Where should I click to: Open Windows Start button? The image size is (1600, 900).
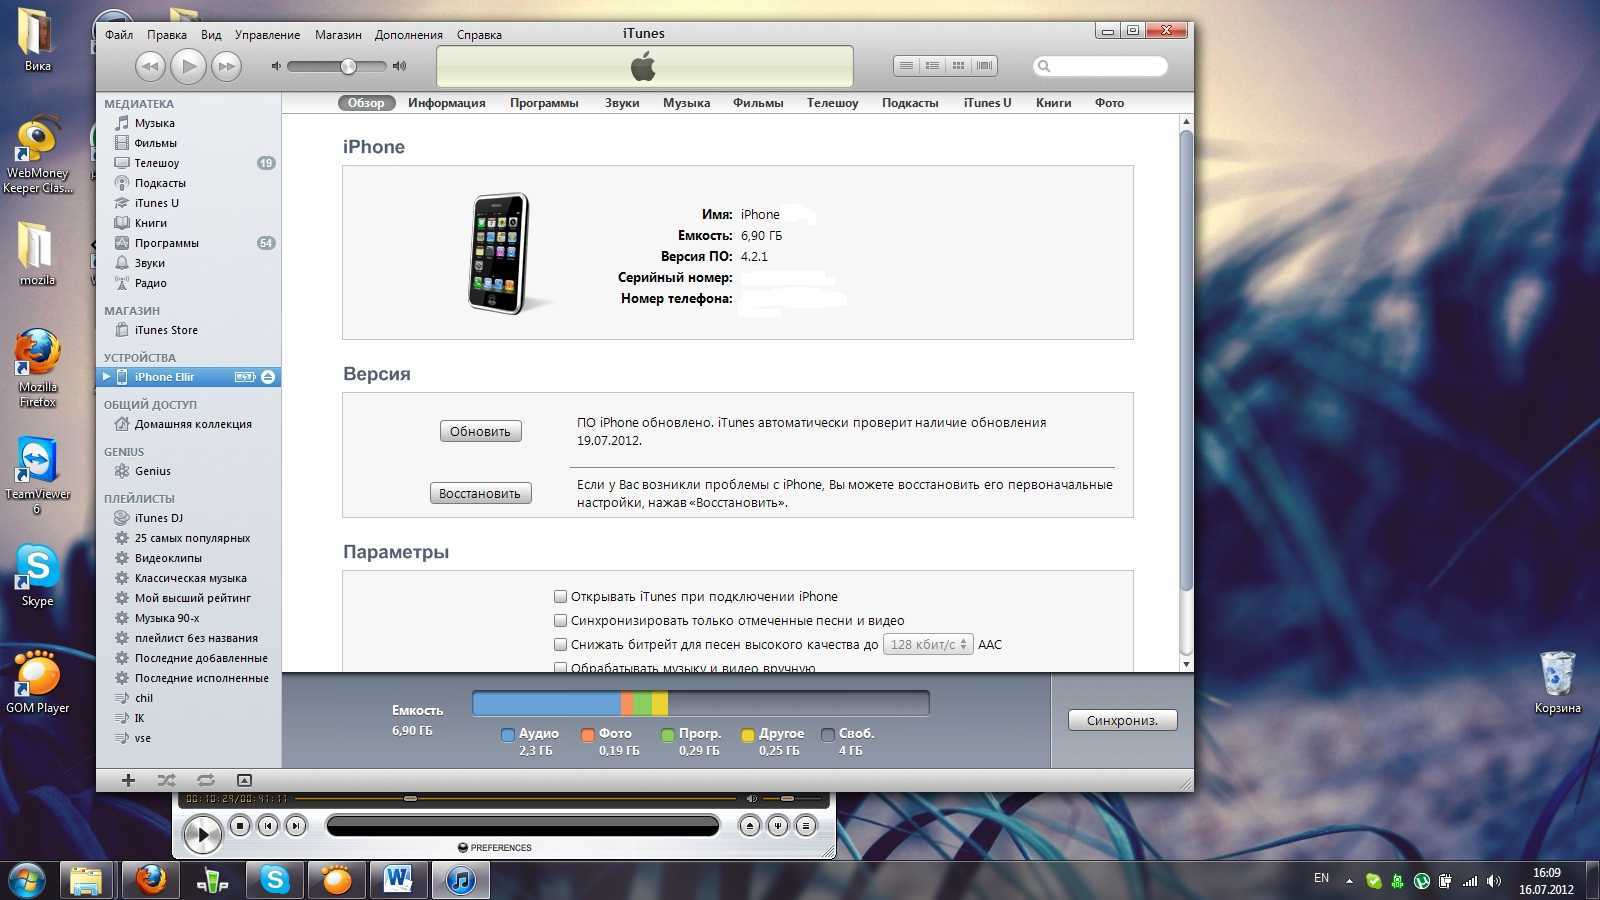[x=27, y=879]
